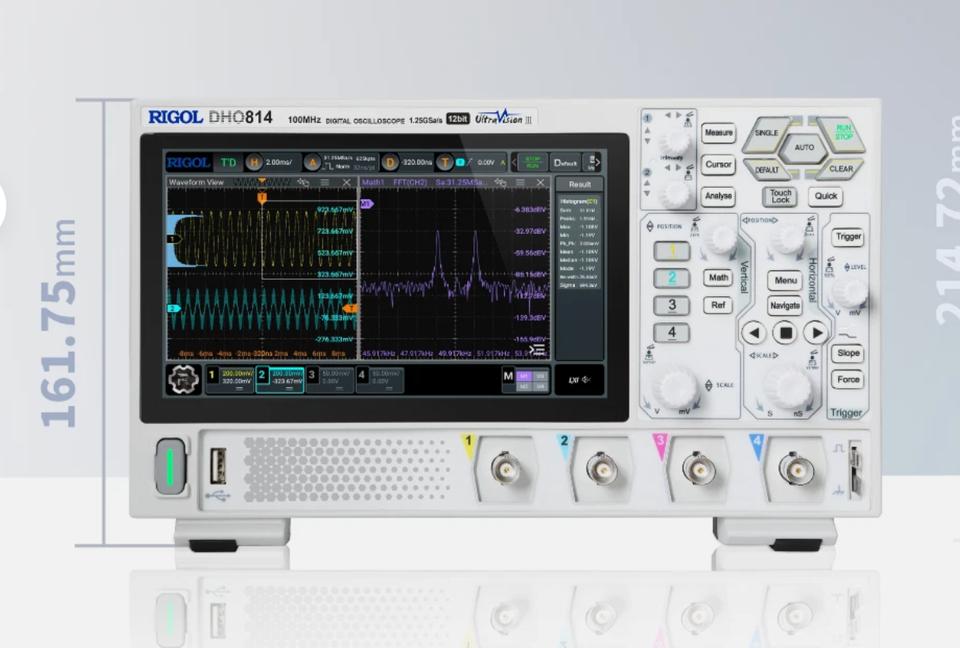Tap the orange A acquisition badge
This screenshot has height=648, width=960.
[312, 162]
